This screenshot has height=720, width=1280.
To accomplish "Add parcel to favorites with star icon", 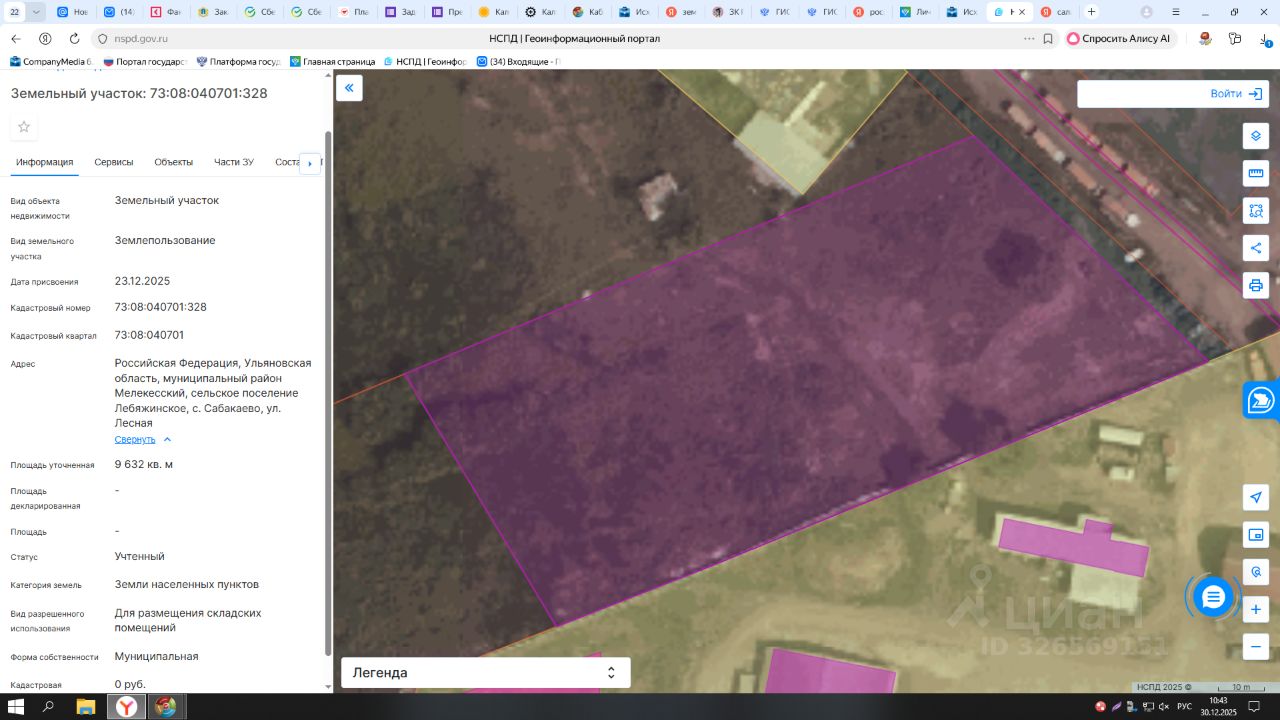I will coord(24,127).
